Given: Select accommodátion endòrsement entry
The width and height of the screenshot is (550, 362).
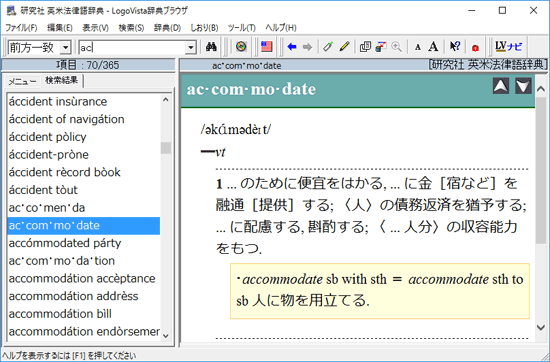Looking at the screenshot, I should (83, 332).
